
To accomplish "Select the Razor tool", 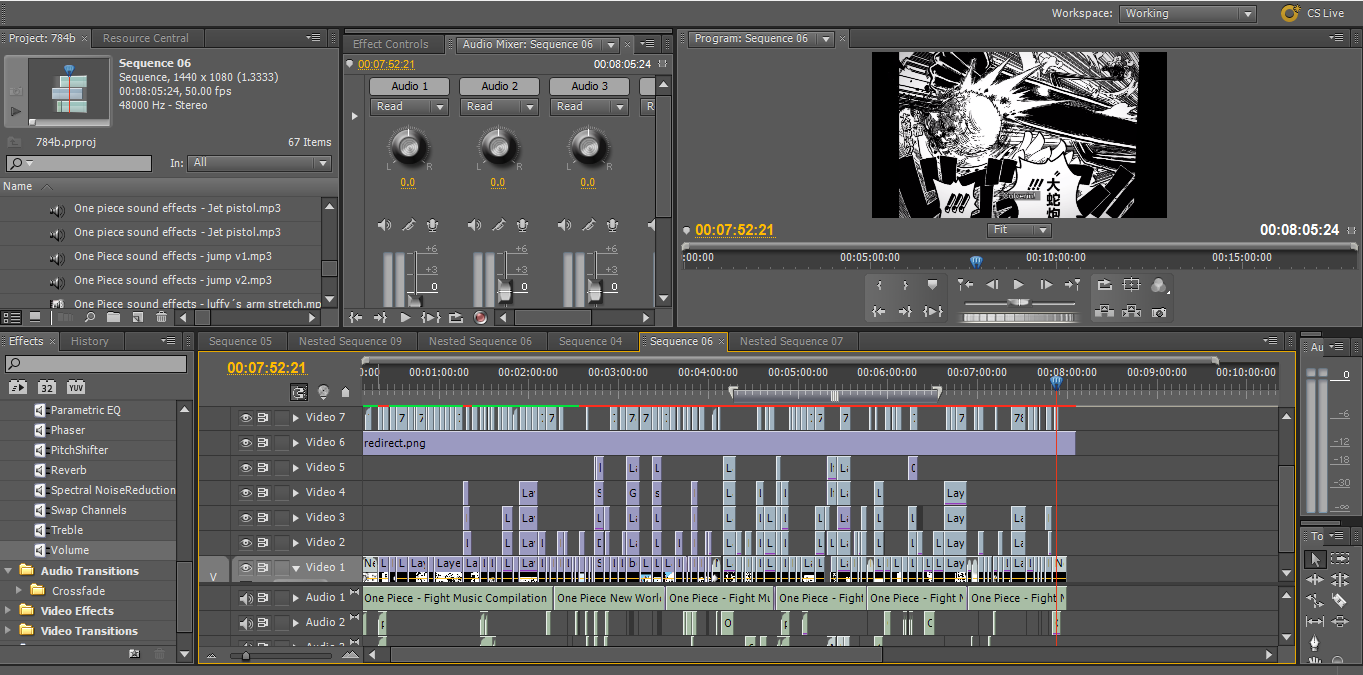I will (x=1339, y=600).
